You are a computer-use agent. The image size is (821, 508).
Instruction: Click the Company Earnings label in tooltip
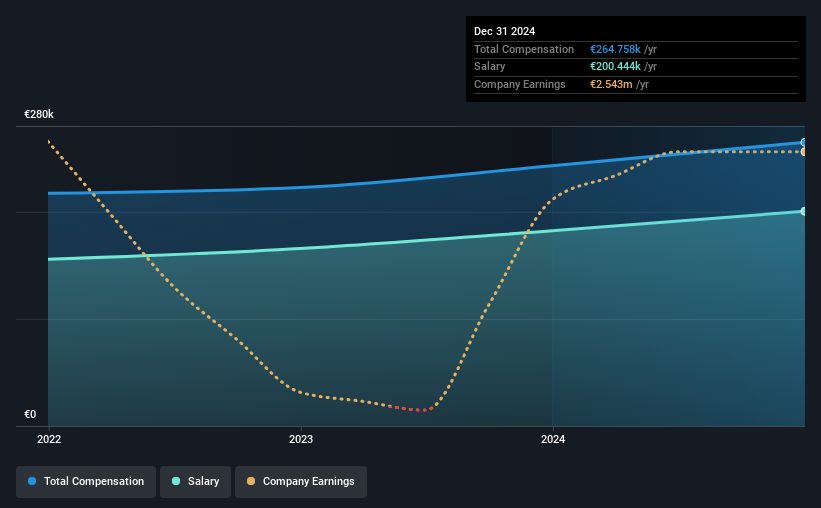519,84
